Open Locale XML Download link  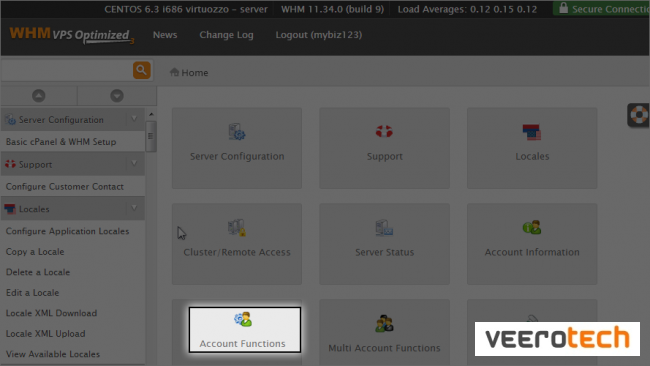pyautogui.click(x=51, y=313)
